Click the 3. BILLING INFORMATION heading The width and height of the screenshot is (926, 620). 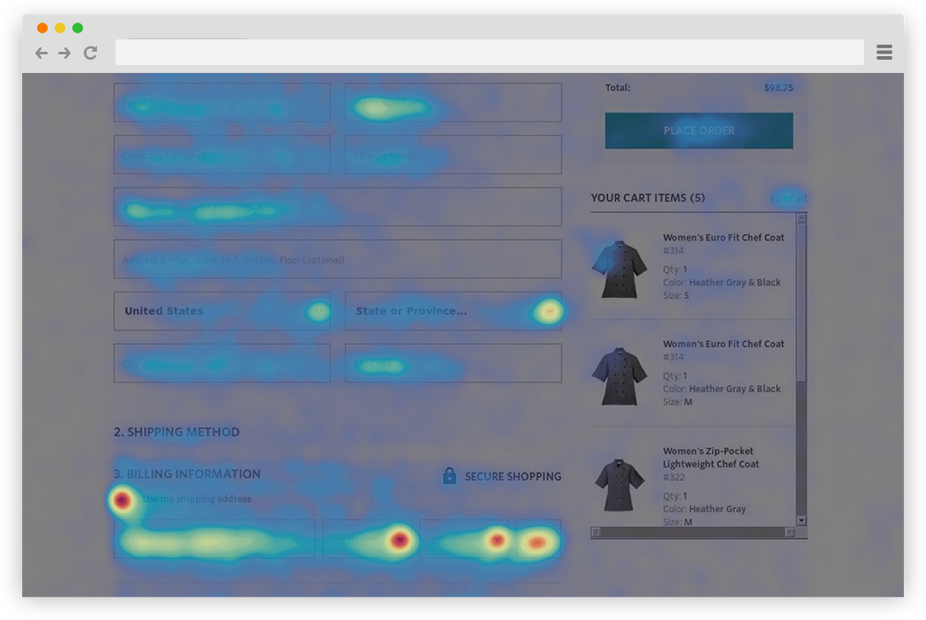coord(187,474)
